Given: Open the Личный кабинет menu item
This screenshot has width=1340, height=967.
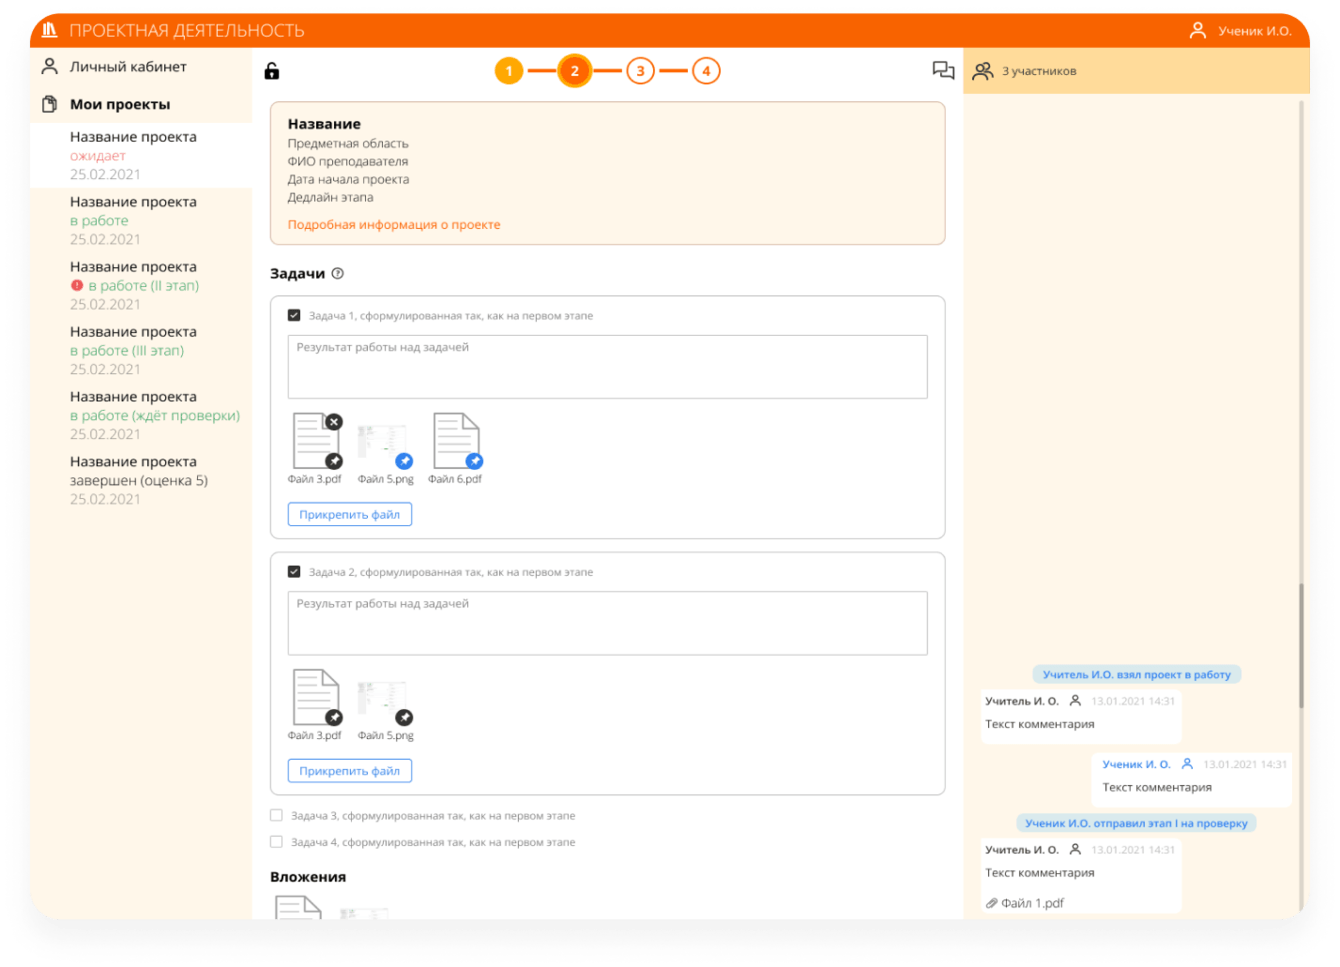Looking at the screenshot, I should [141, 67].
